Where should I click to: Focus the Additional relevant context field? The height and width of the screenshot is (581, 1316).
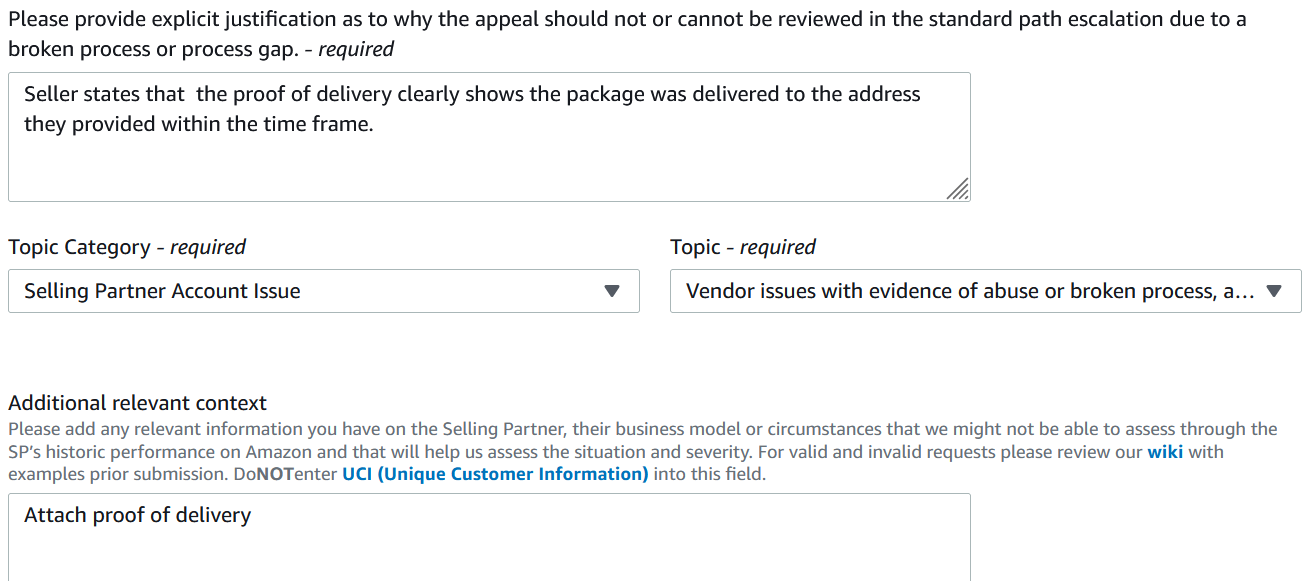pos(489,537)
